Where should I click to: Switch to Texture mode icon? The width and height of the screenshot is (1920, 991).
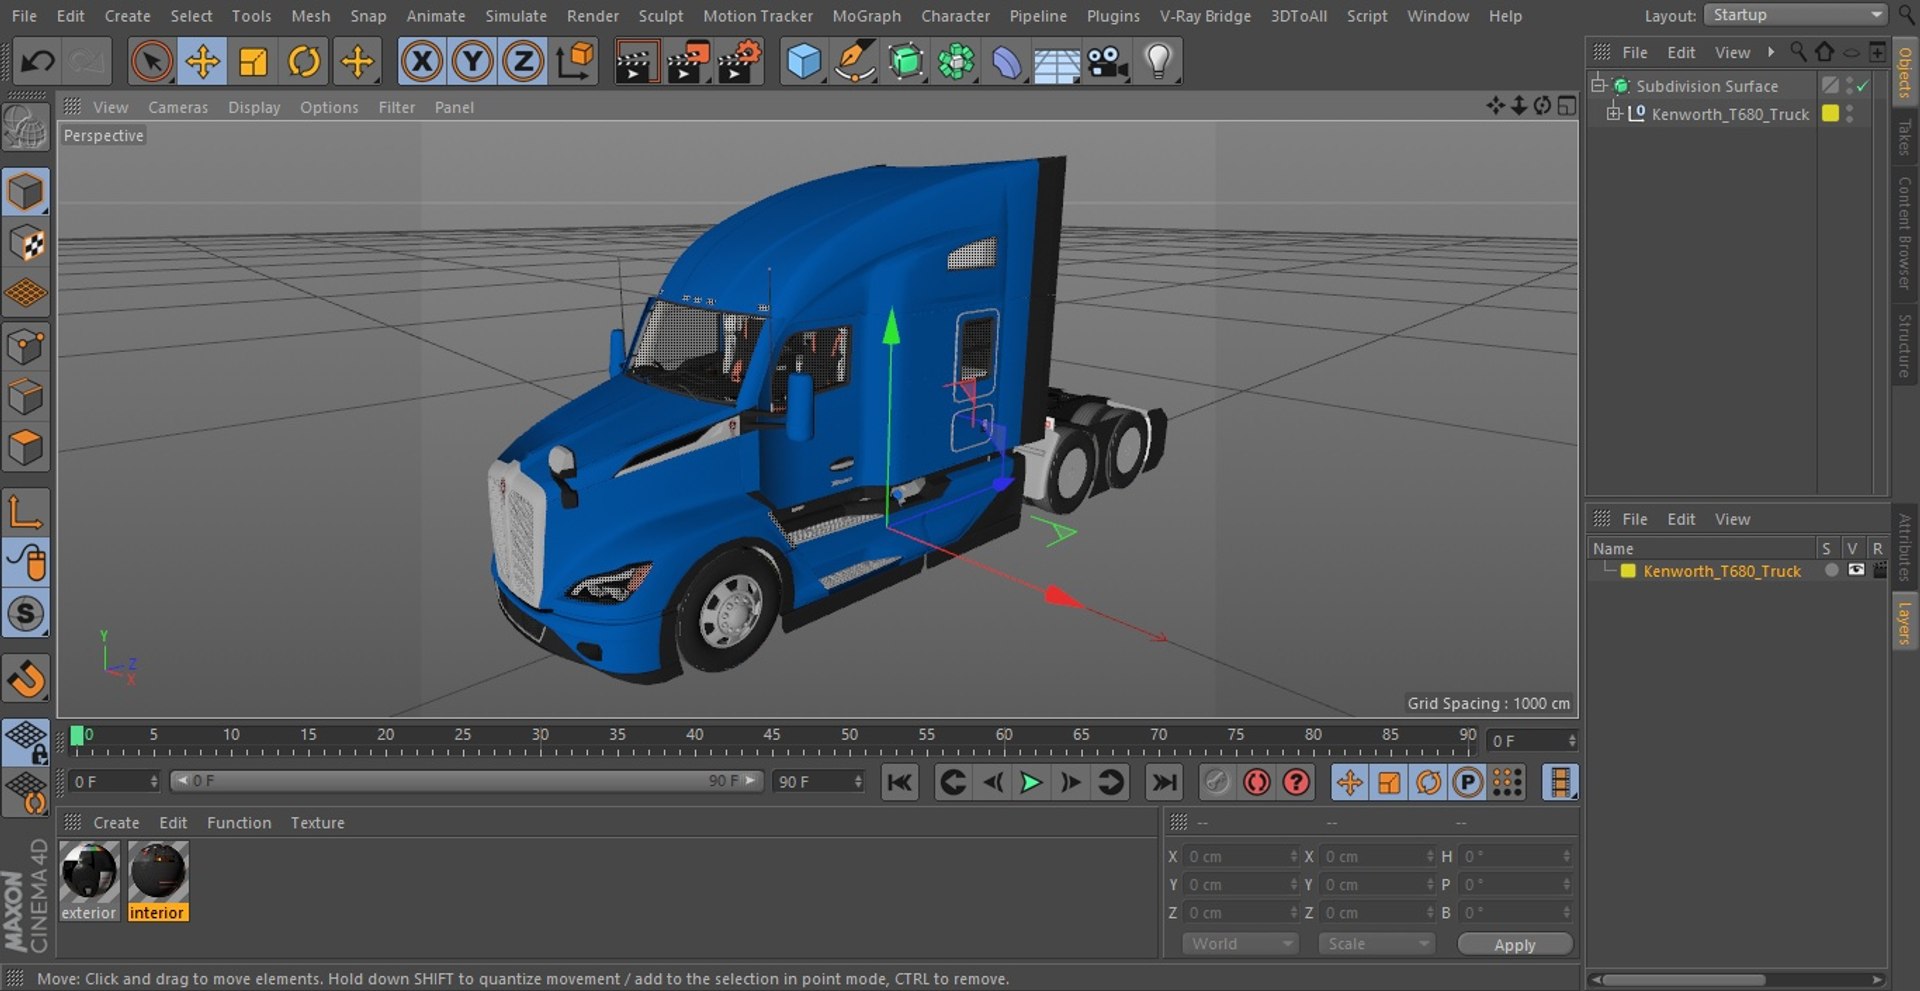pyautogui.click(x=25, y=243)
